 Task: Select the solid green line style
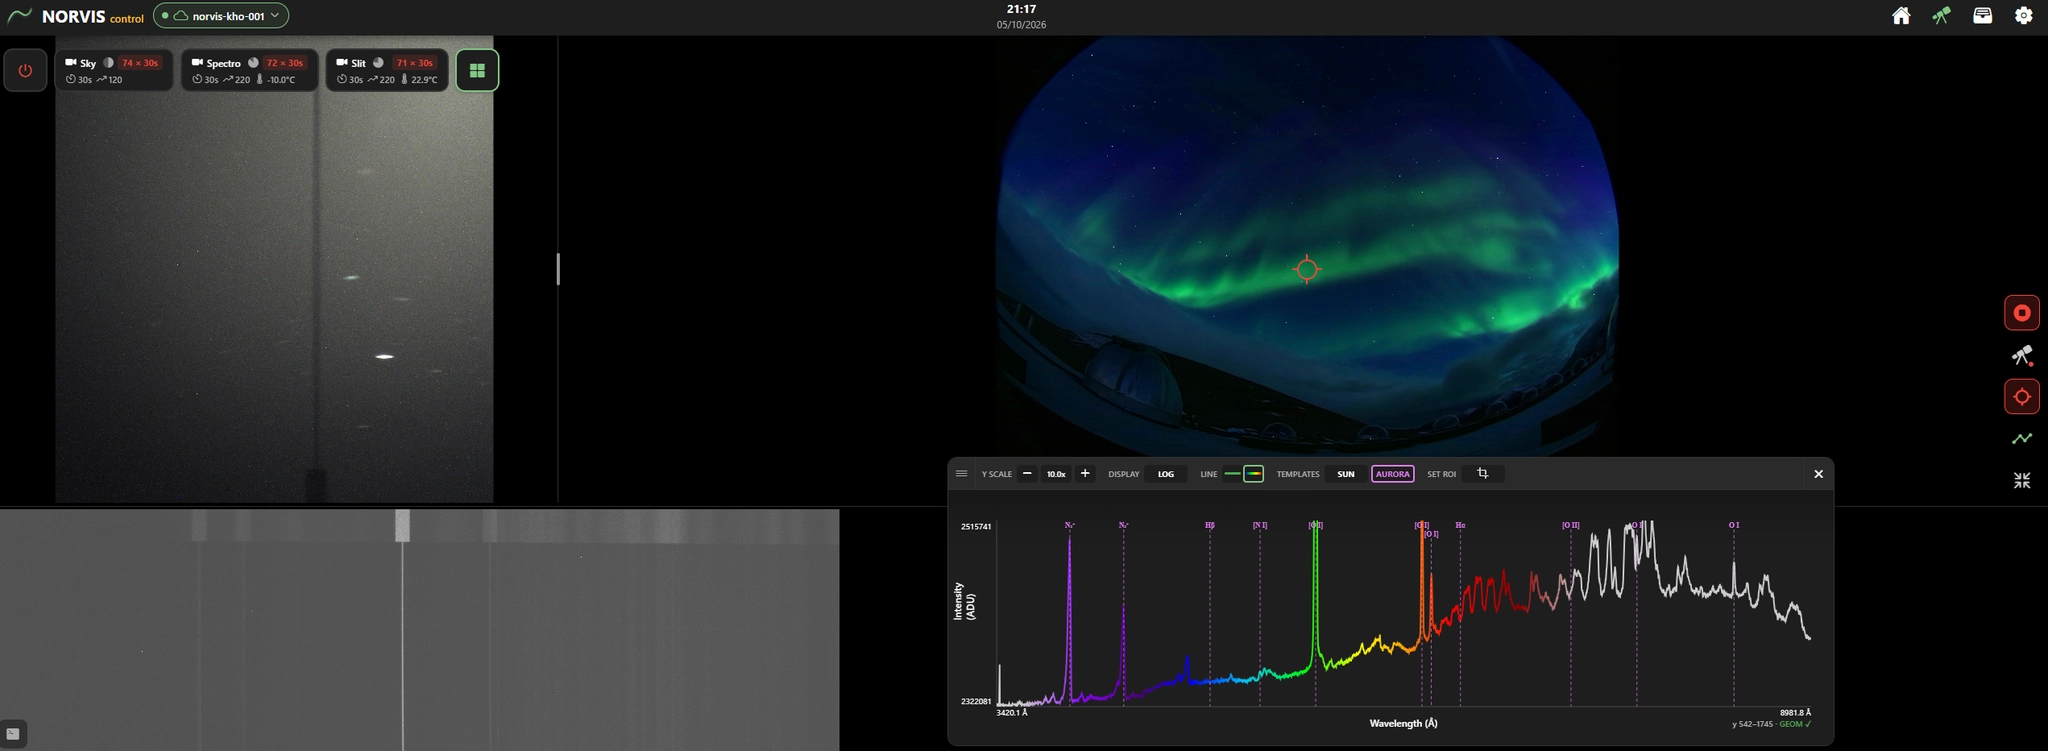click(1232, 474)
